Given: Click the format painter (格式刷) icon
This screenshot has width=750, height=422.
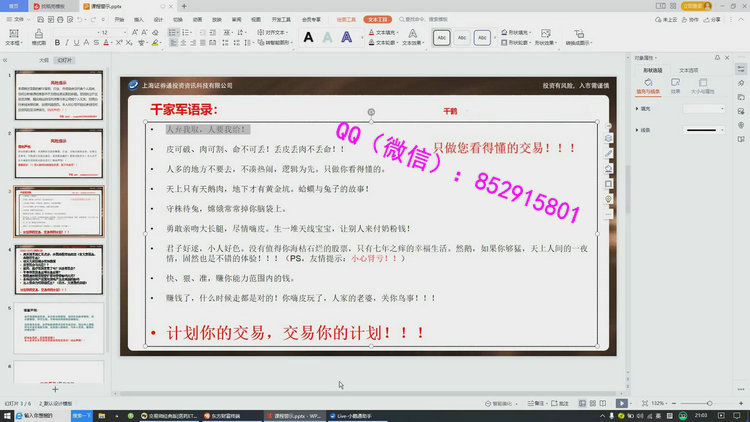Looking at the screenshot, I should 39,38.
